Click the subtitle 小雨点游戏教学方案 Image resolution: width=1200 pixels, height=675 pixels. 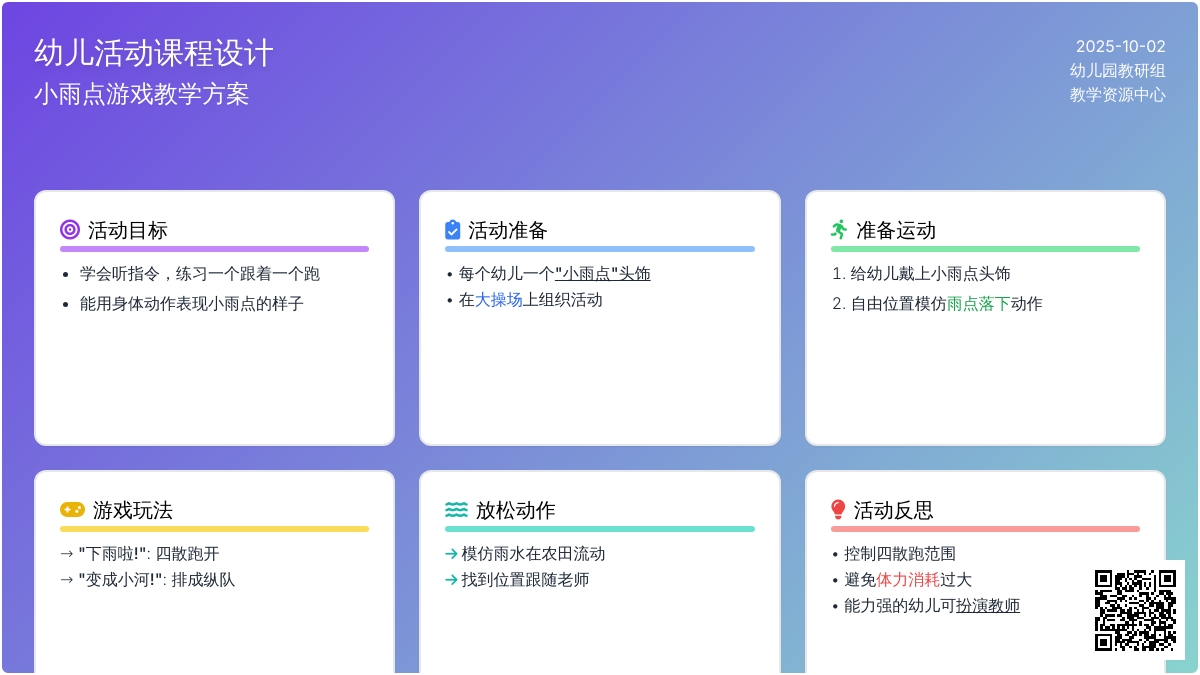pyautogui.click(x=141, y=94)
